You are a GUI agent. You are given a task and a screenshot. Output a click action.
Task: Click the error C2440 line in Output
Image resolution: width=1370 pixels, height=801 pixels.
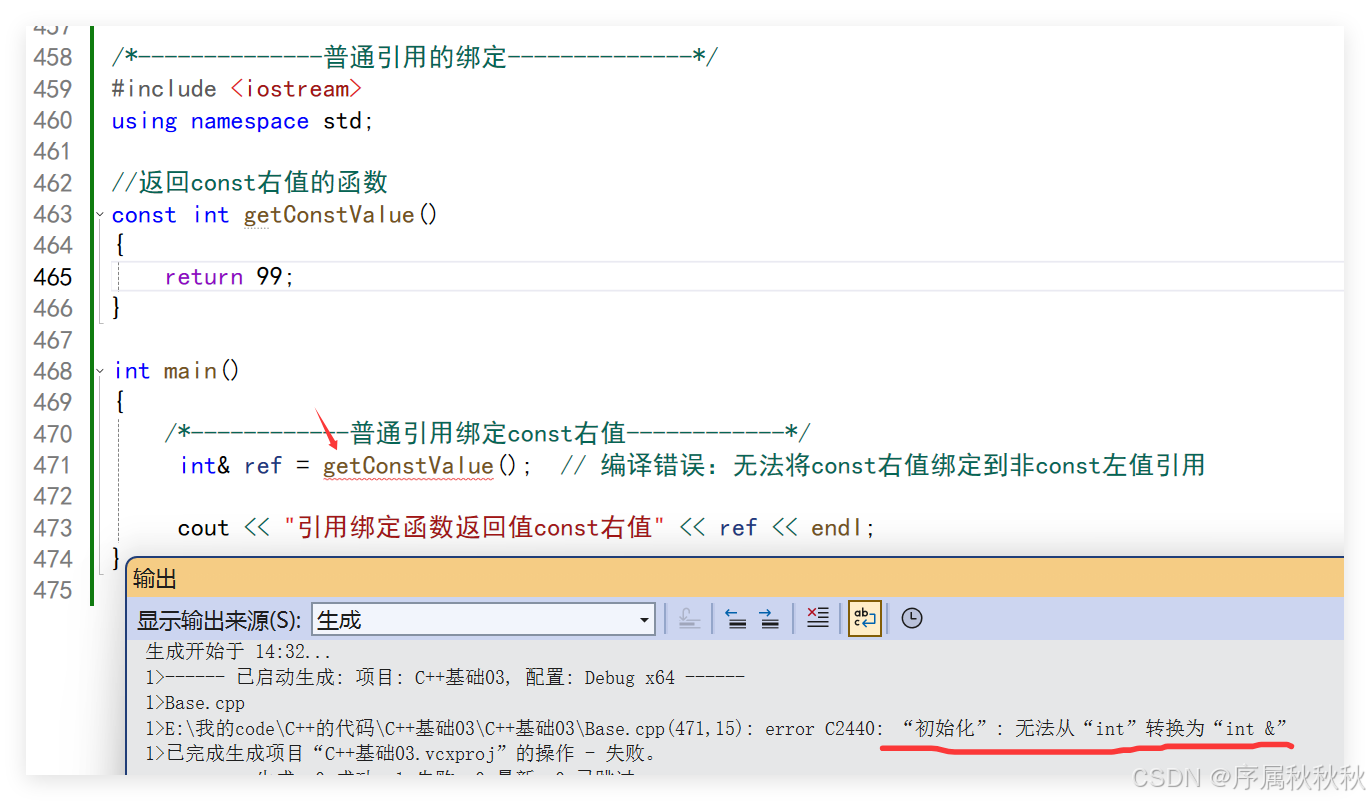[x=716, y=729]
